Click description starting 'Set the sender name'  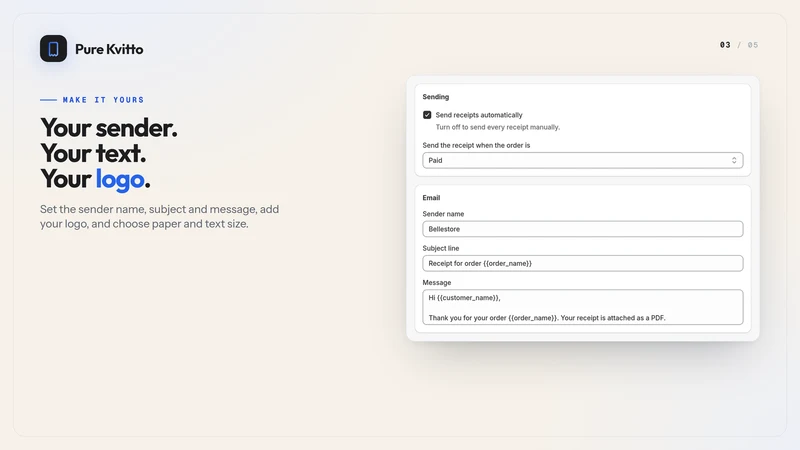point(160,216)
